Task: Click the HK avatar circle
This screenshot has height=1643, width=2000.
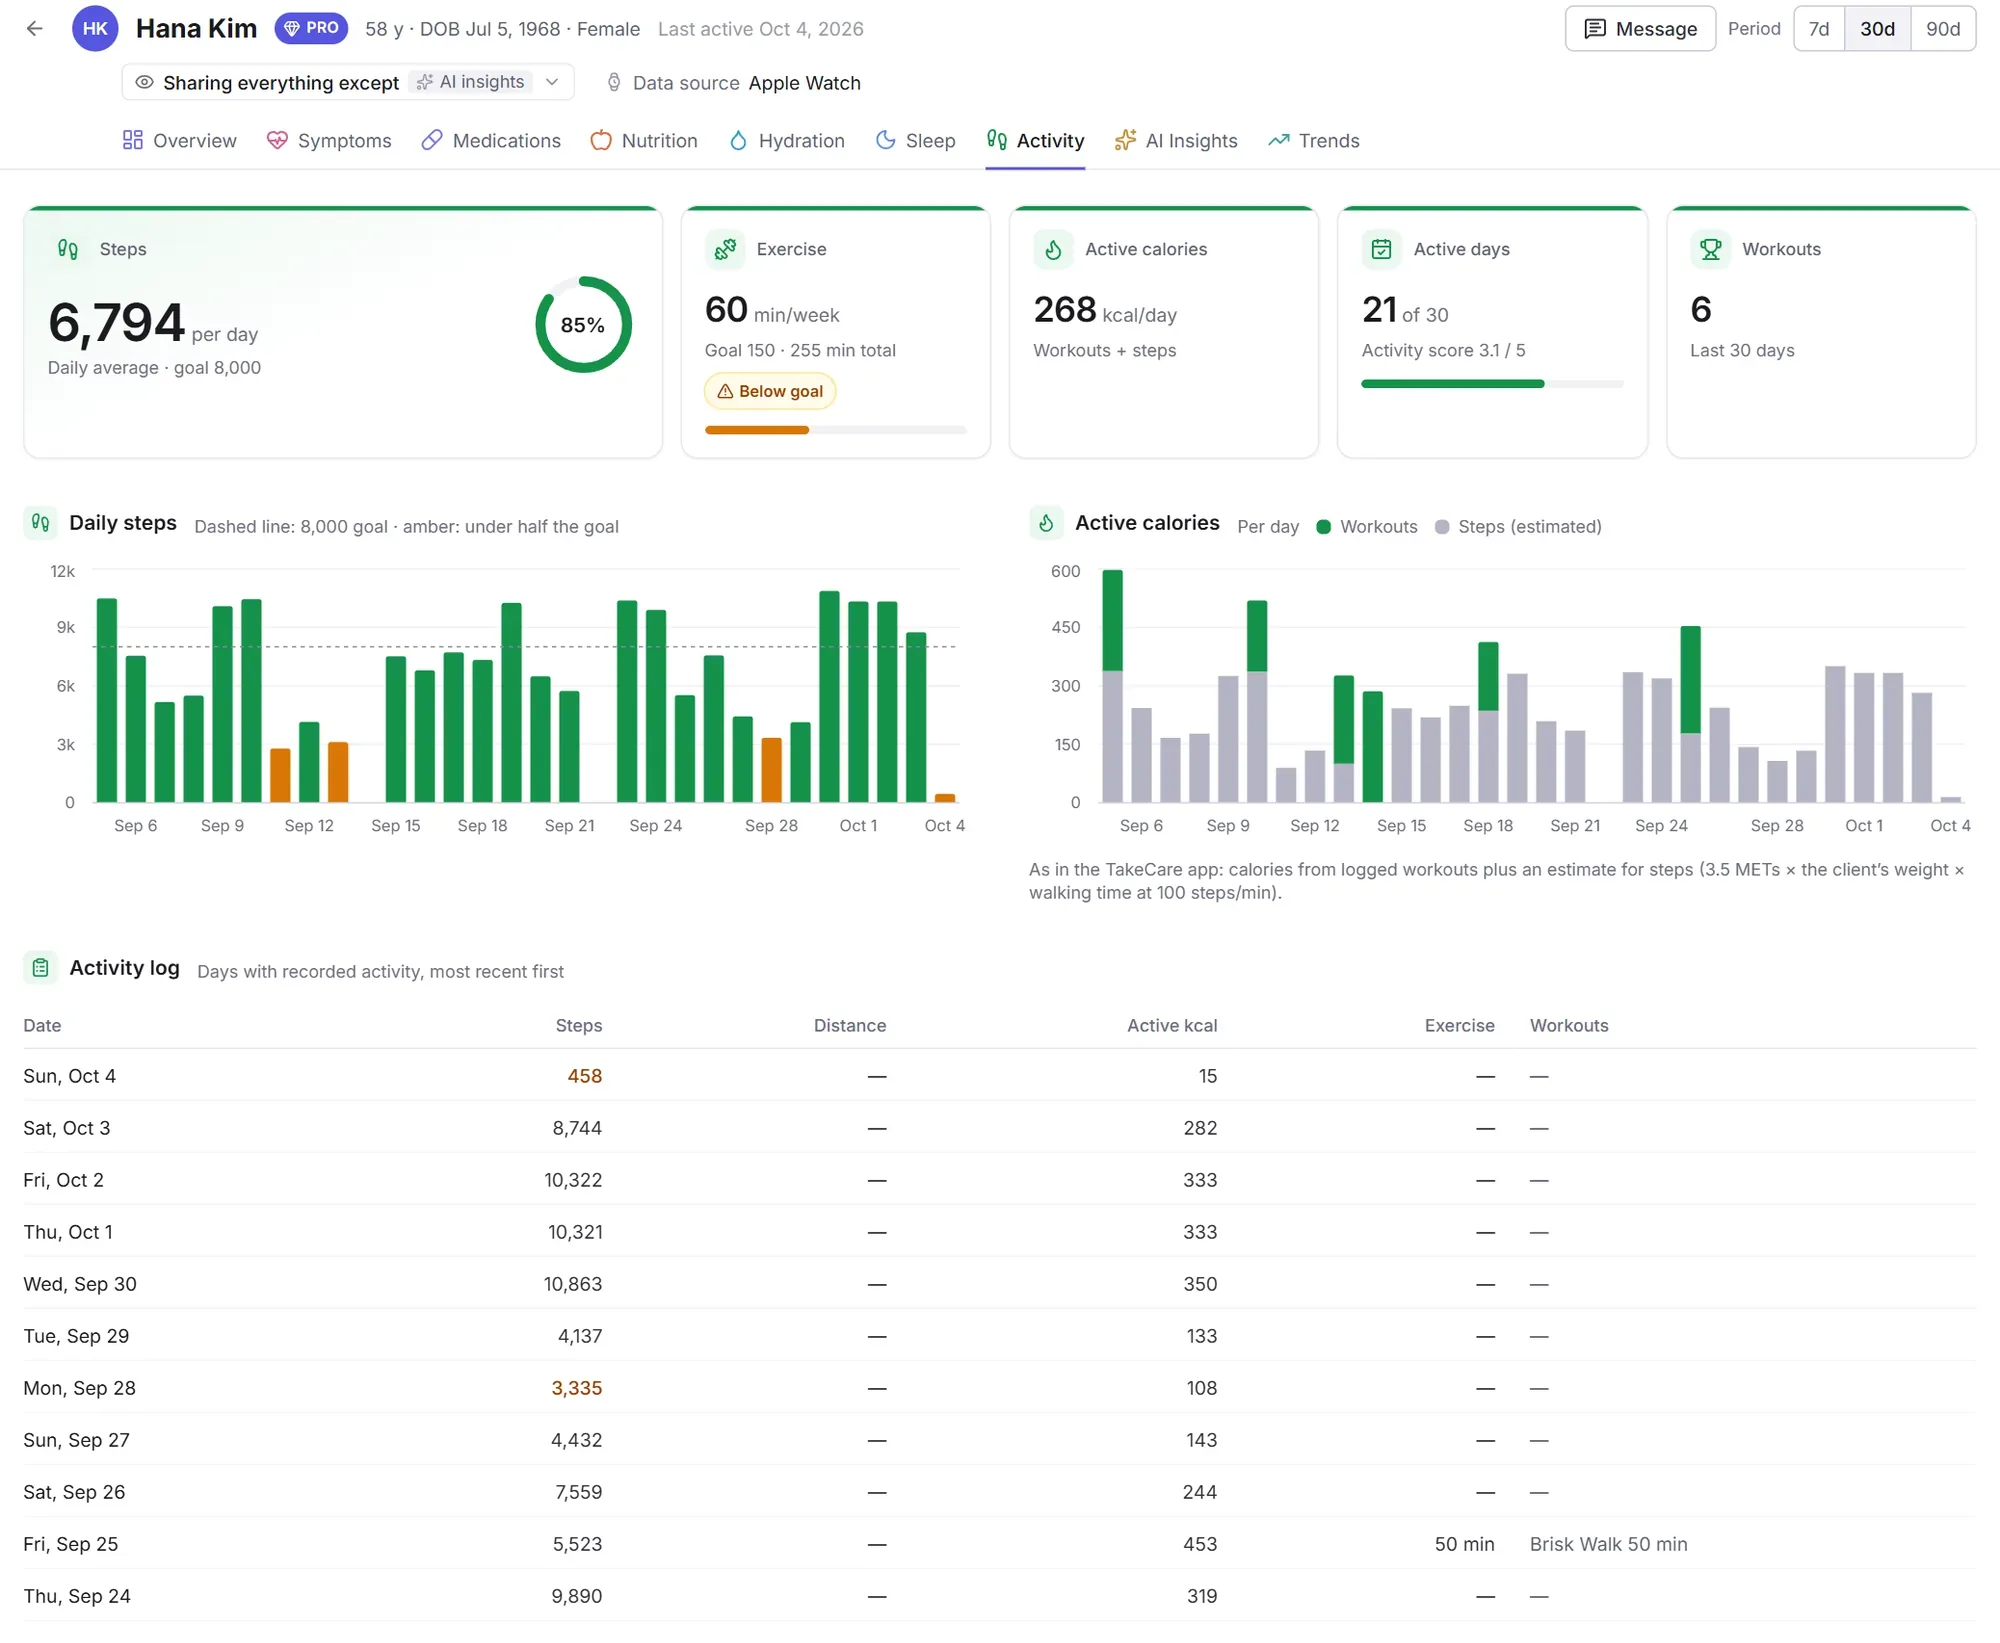Action: pyautogui.click(x=95, y=28)
